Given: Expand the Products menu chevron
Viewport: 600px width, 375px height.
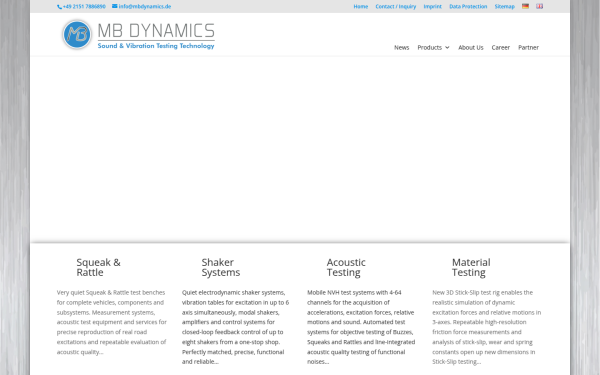Looking at the screenshot, I should click(x=447, y=47).
